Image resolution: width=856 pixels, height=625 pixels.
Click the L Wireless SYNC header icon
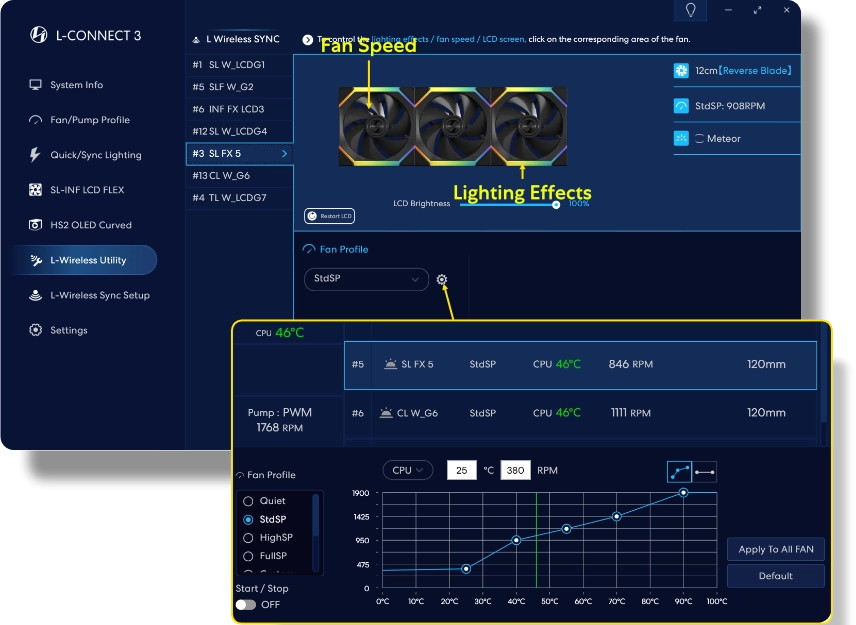tap(196, 40)
